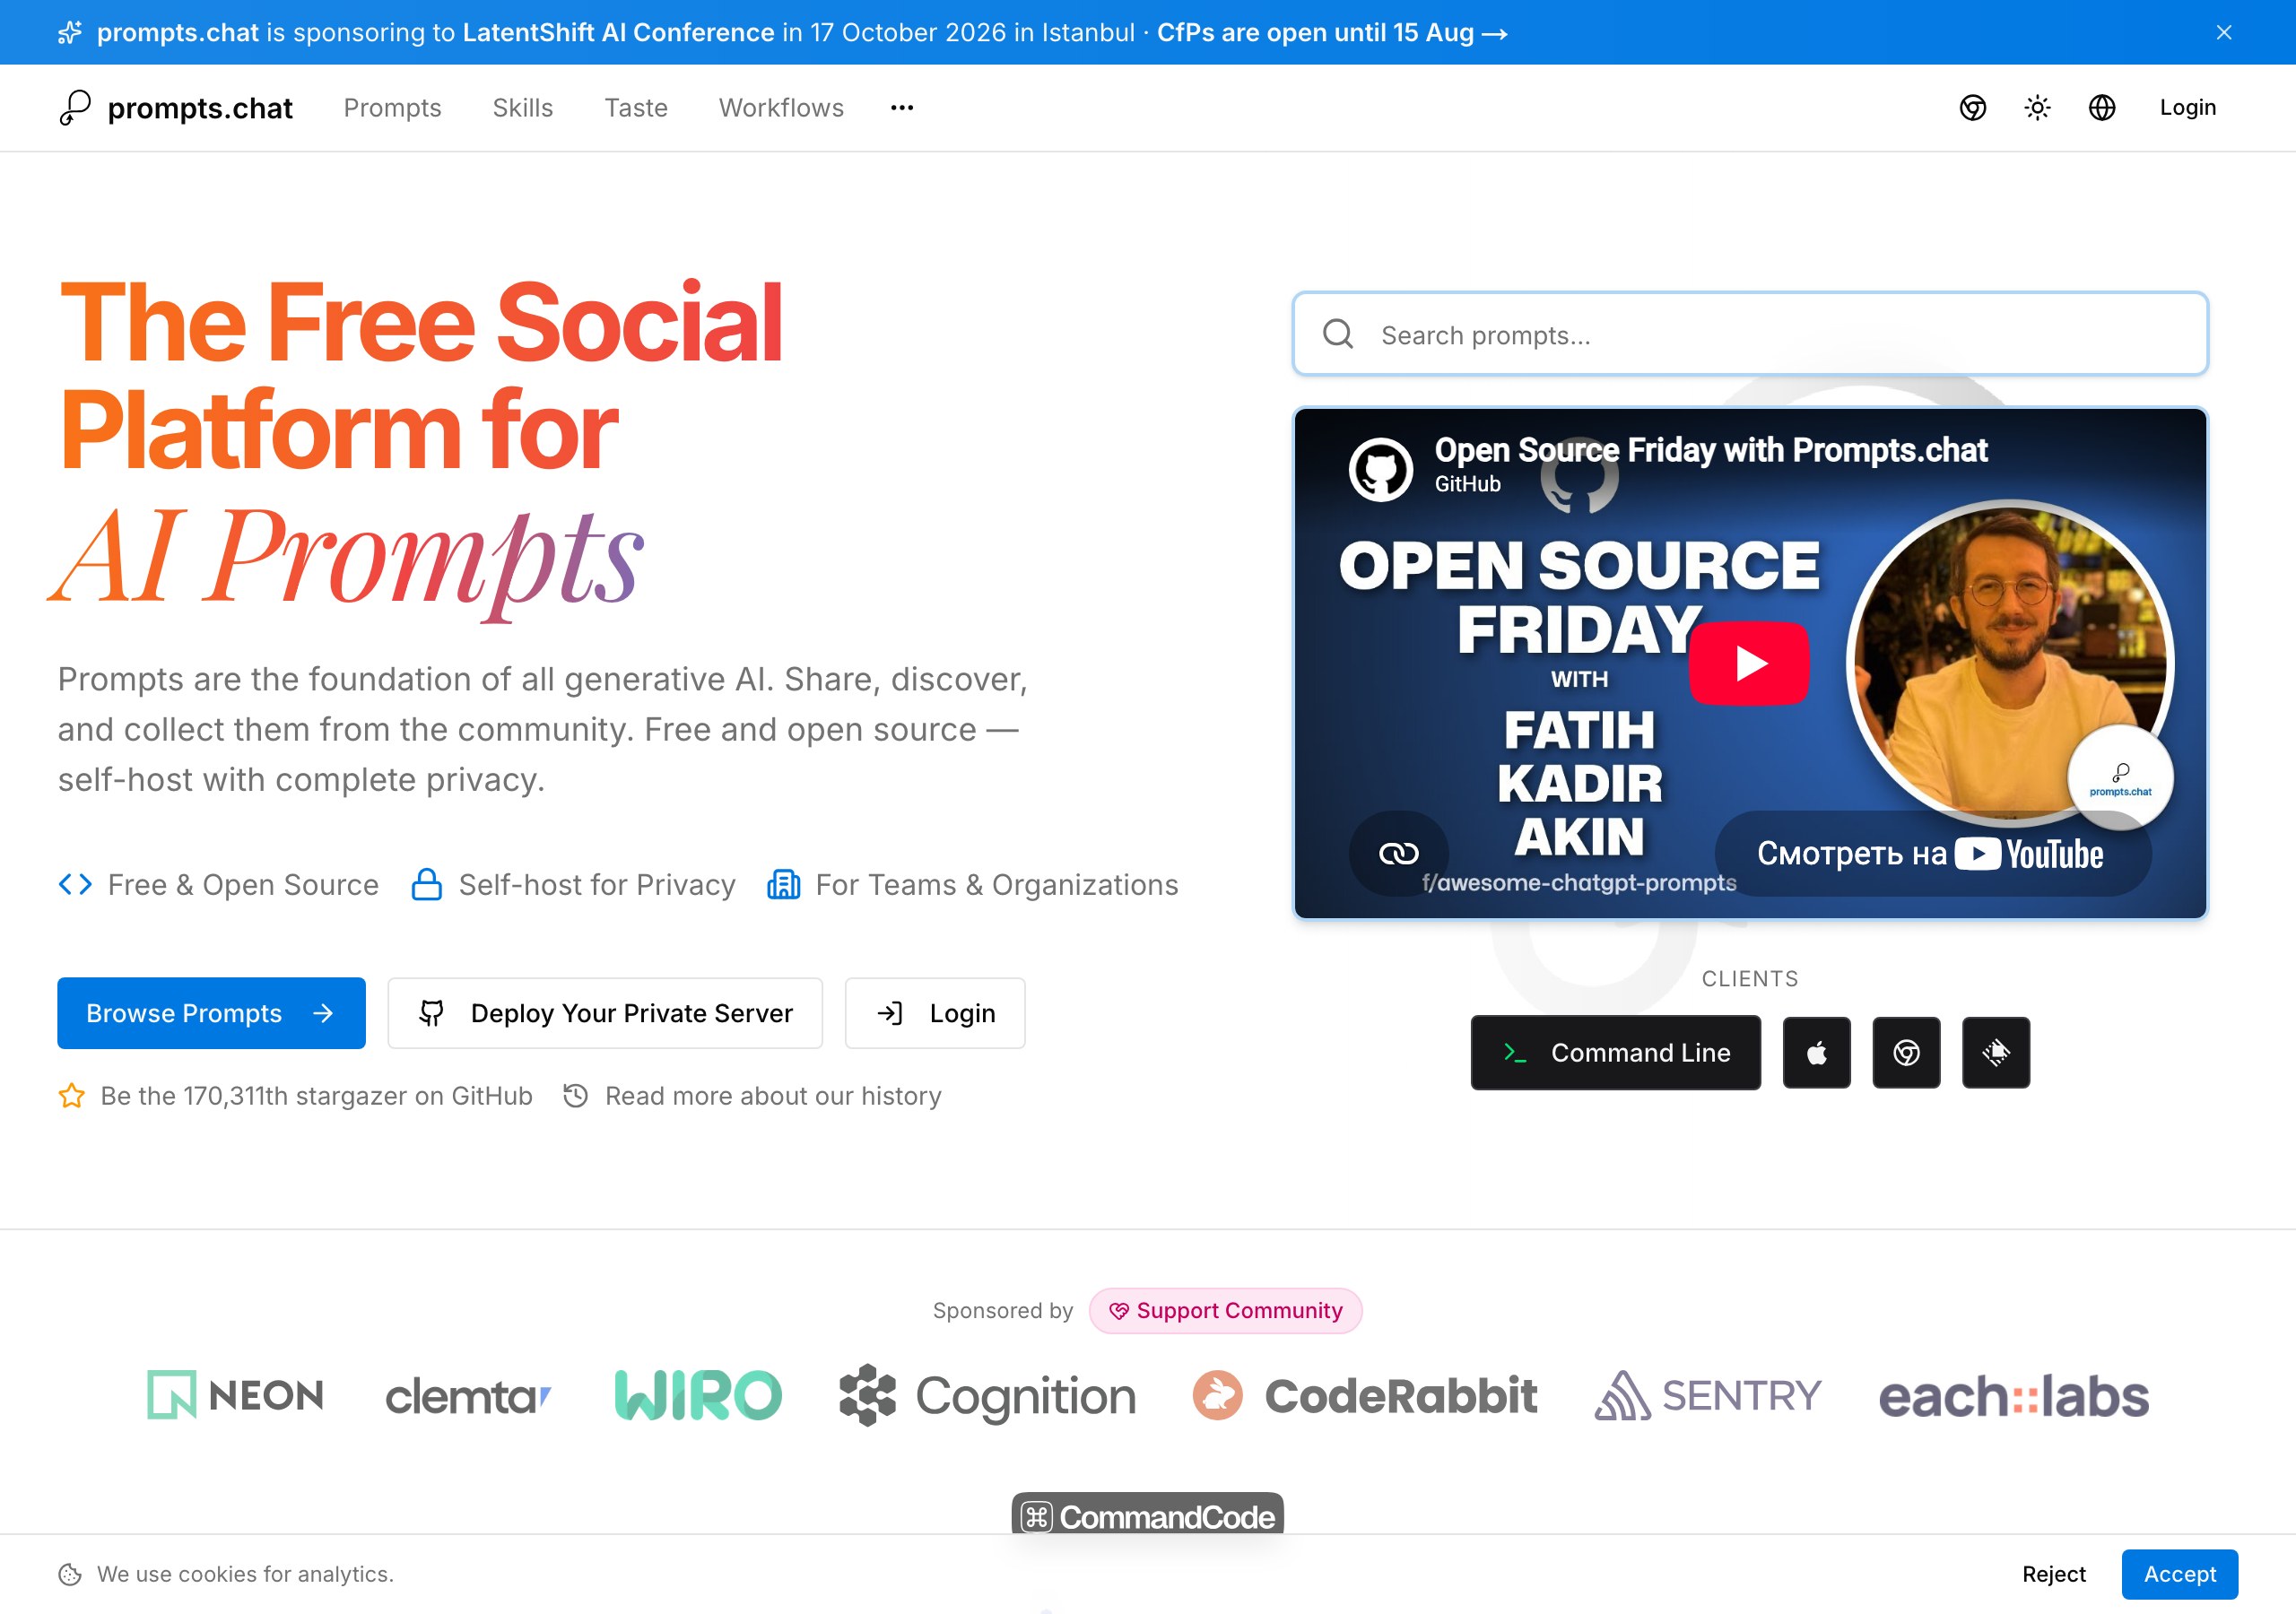
Task: Click the prompts.chat brand name
Action: click(x=200, y=107)
